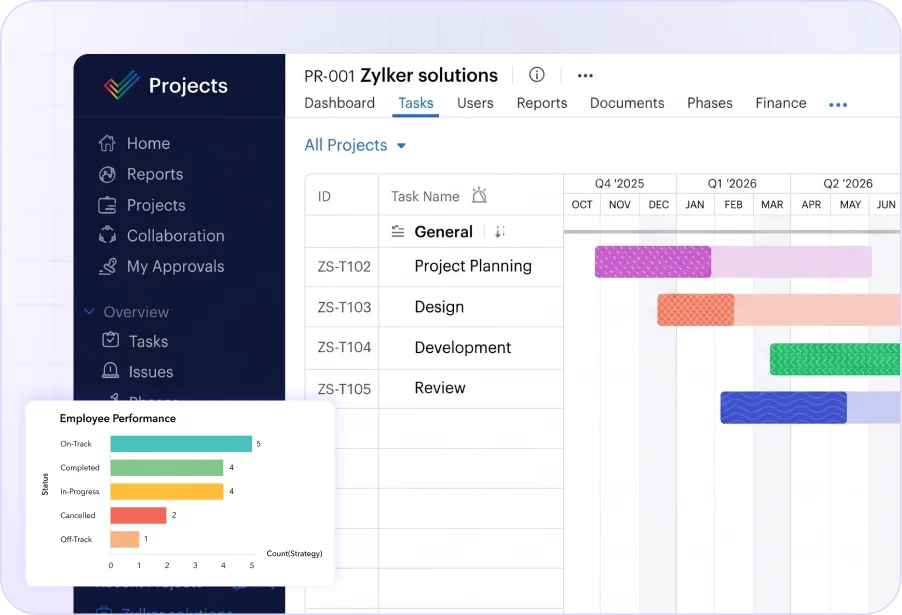Click the Collaboration sidebar icon

click(x=107, y=235)
